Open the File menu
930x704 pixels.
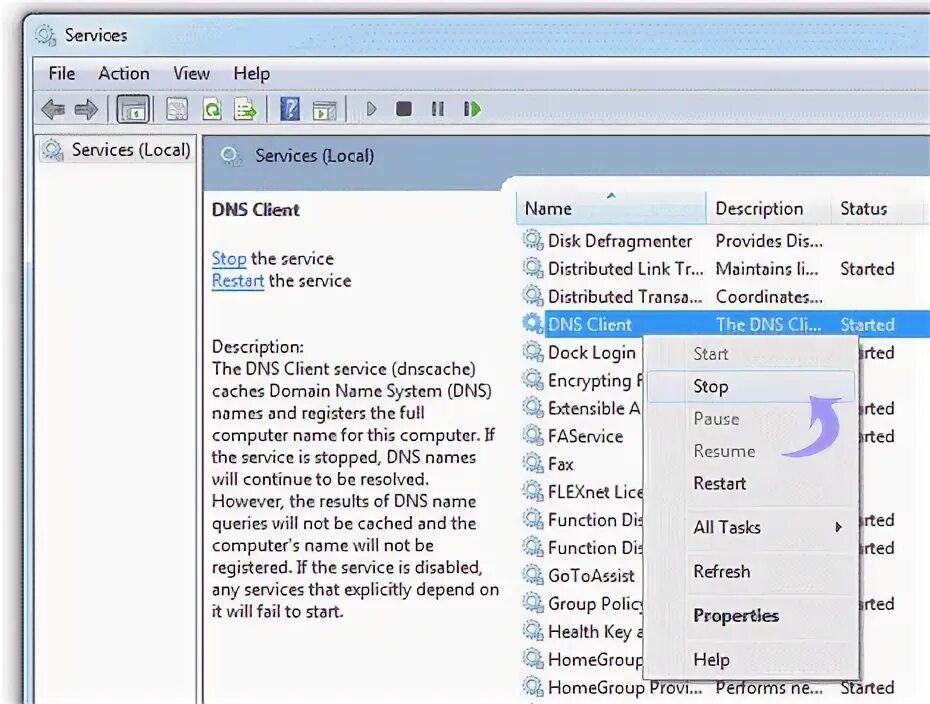(x=62, y=74)
